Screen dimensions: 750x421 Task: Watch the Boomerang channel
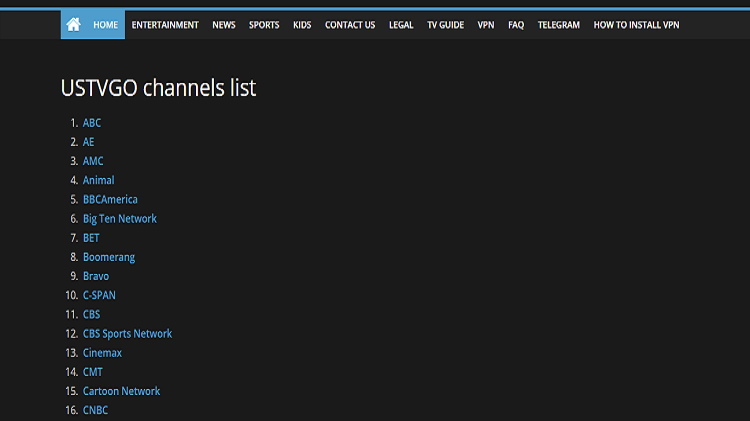109,257
